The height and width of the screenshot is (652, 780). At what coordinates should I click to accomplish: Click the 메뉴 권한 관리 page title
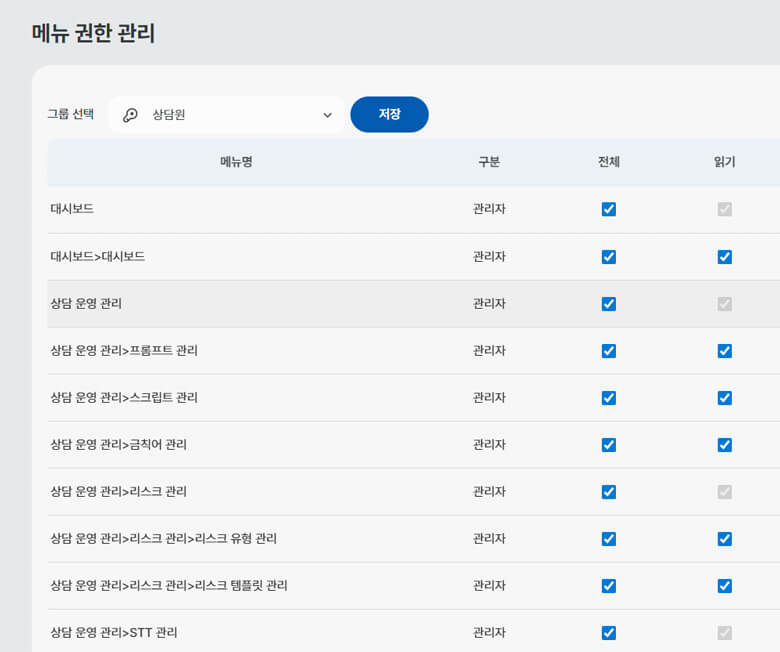(x=94, y=33)
